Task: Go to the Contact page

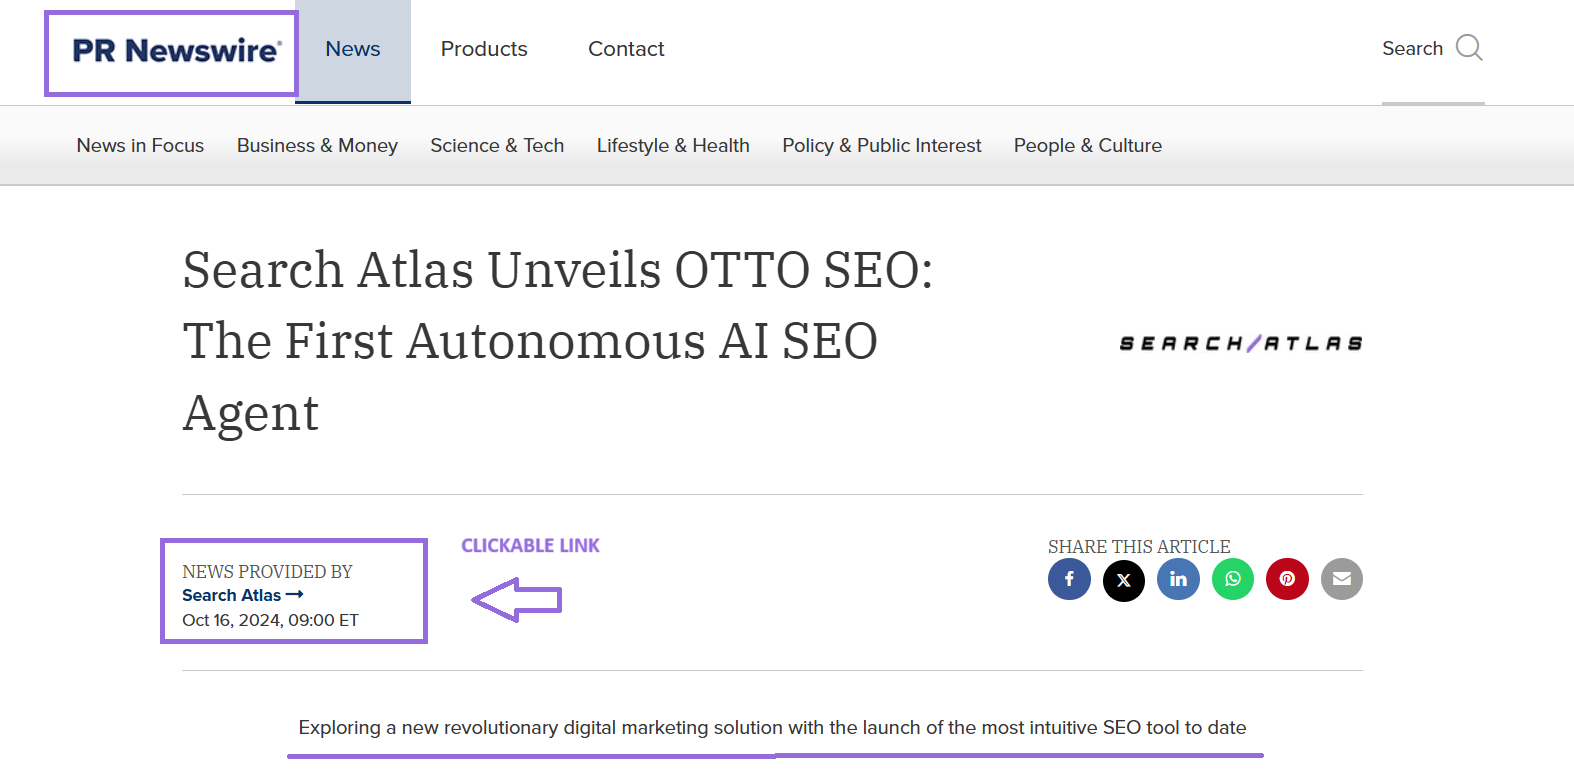Action: click(626, 49)
